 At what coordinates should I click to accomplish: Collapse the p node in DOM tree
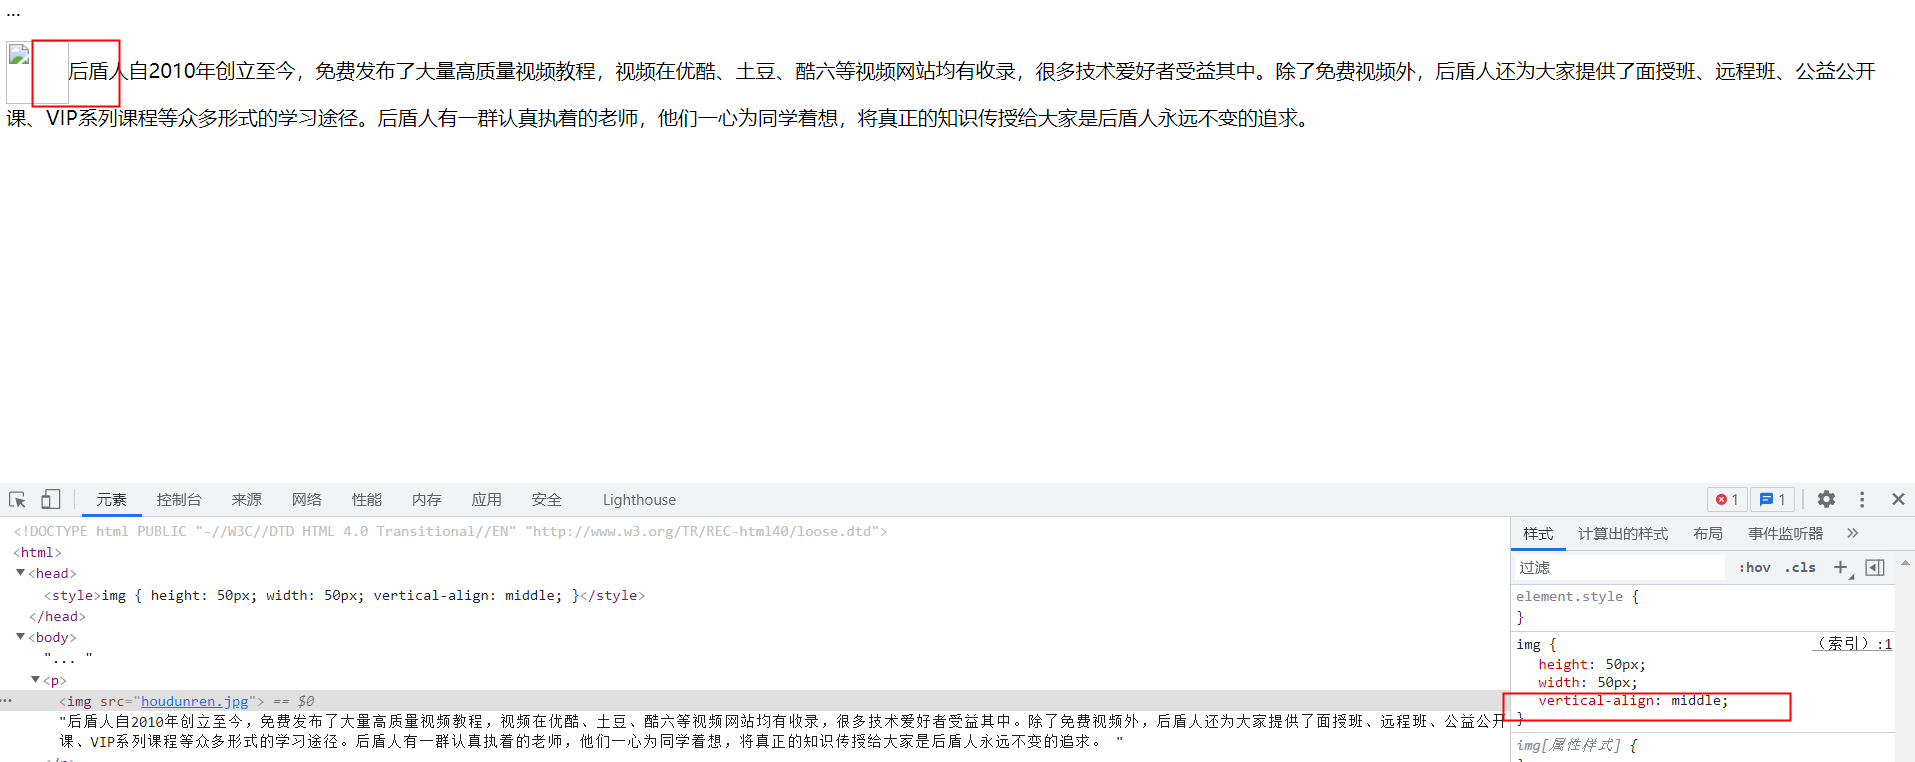[x=35, y=680]
